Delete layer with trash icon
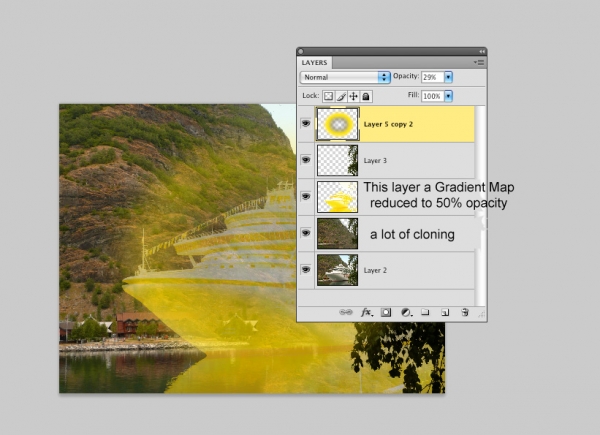The width and height of the screenshot is (600, 435). (x=465, y=312)
